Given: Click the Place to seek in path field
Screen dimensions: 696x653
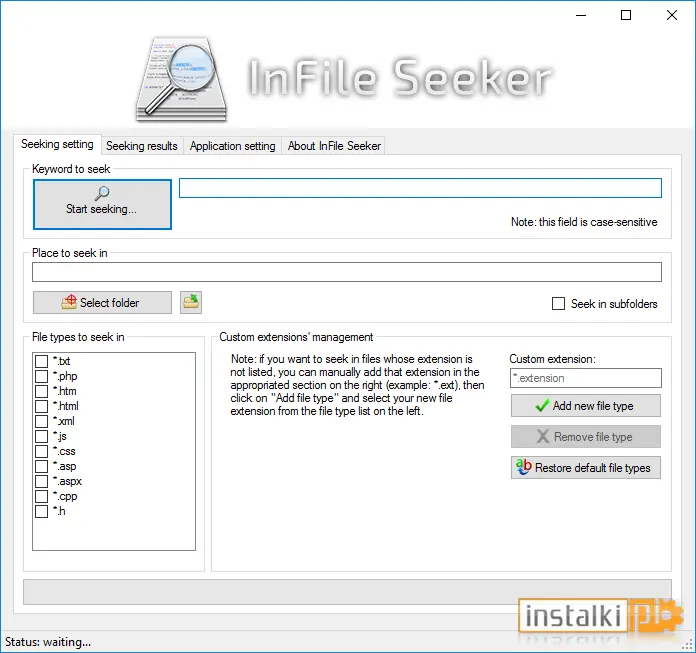Looking at the screenshot, I should tap(347, 272).
